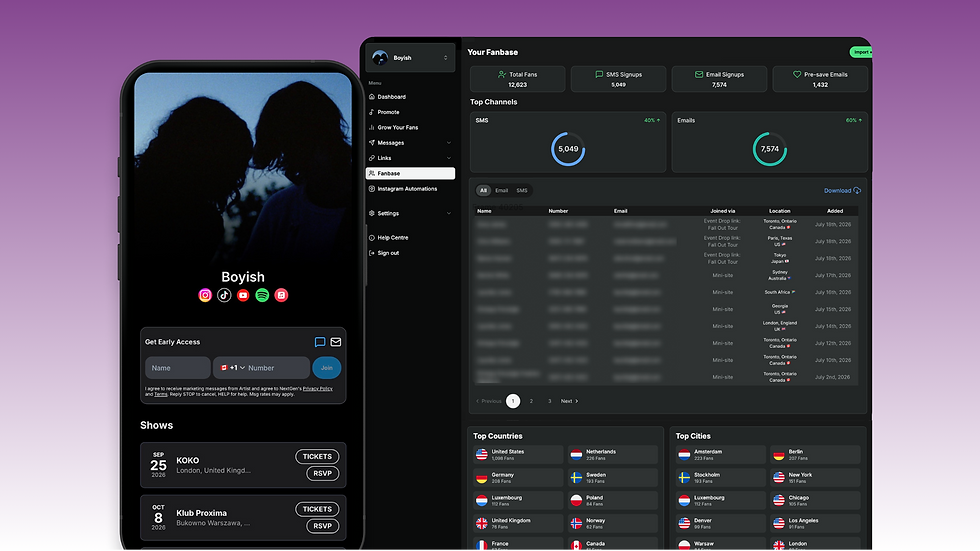This screenshot has width=980, height=551.
Task: Sort by the Added column header
Action: click(835, 211)
